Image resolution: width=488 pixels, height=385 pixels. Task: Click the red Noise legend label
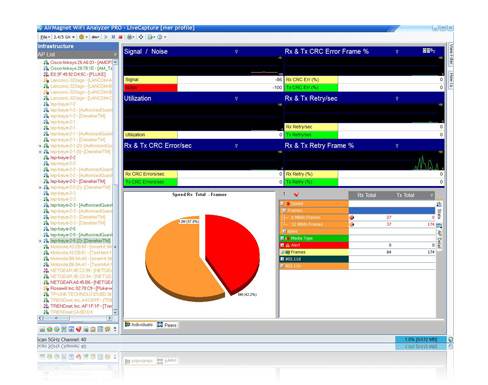151,87
